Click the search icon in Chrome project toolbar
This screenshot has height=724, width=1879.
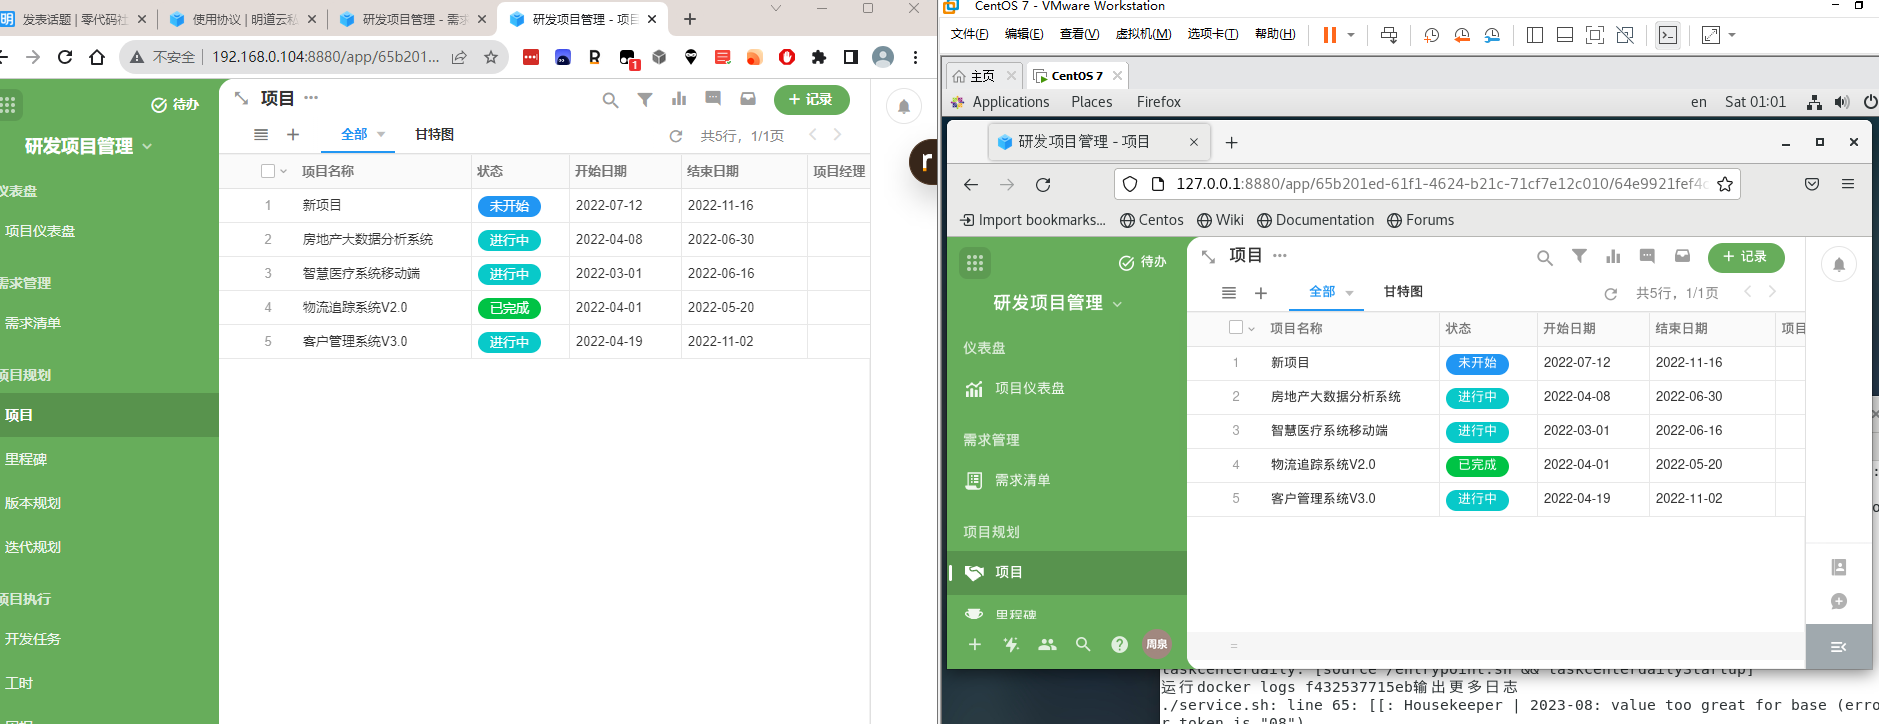(x=610, y=100)
